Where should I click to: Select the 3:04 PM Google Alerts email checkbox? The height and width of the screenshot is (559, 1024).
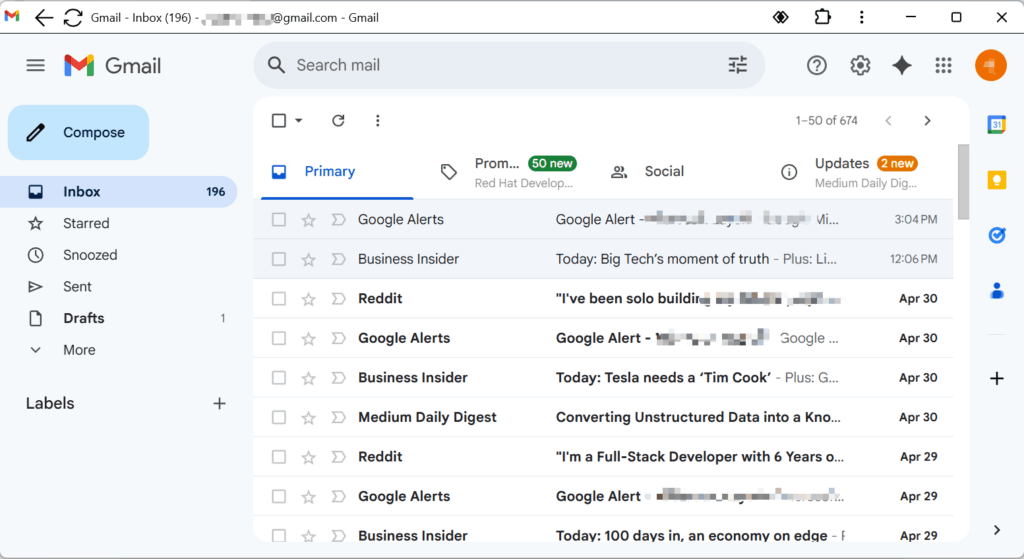click(279, 219)
